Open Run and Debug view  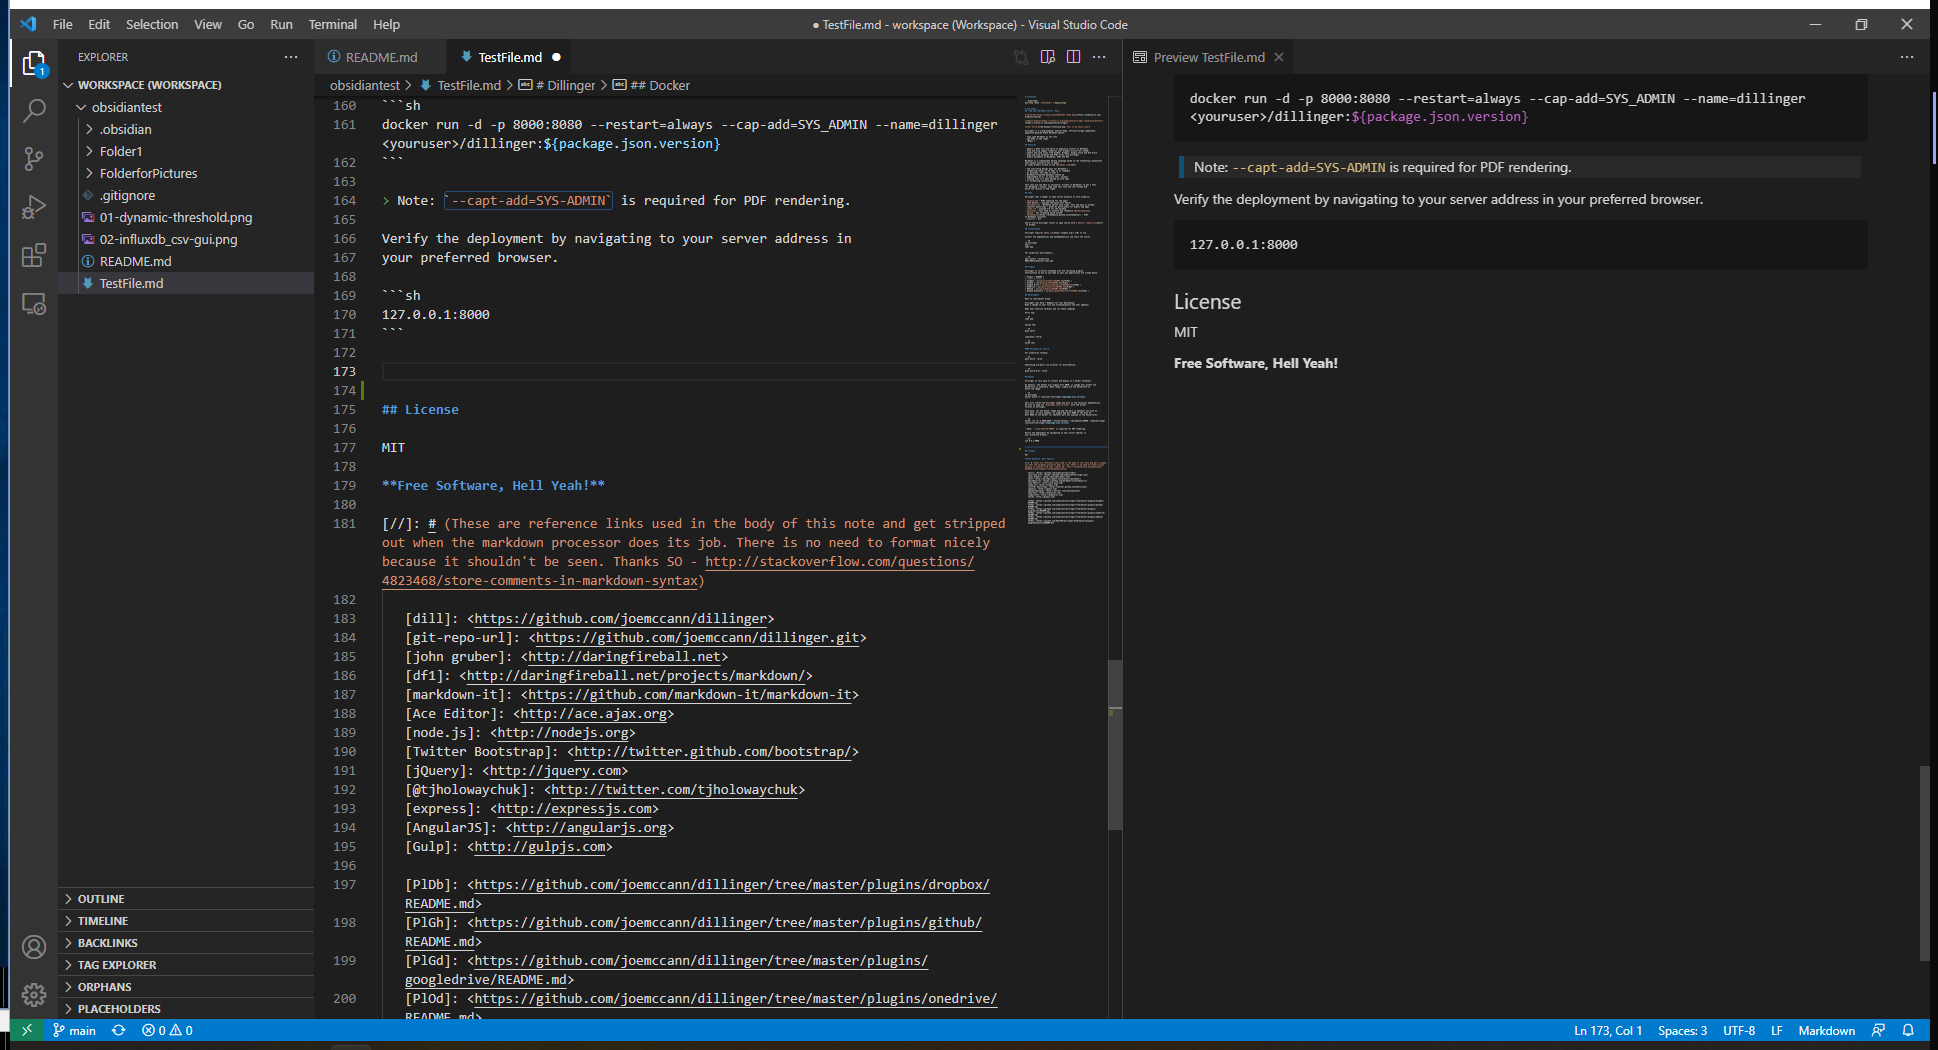(34, 207)
